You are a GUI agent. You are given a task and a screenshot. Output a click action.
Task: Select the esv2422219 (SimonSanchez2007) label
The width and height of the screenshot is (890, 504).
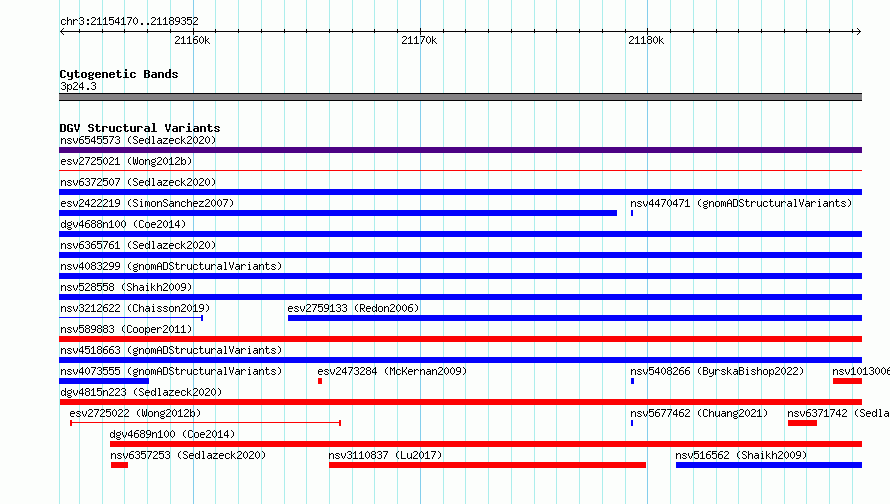click(x=147, y=203)
